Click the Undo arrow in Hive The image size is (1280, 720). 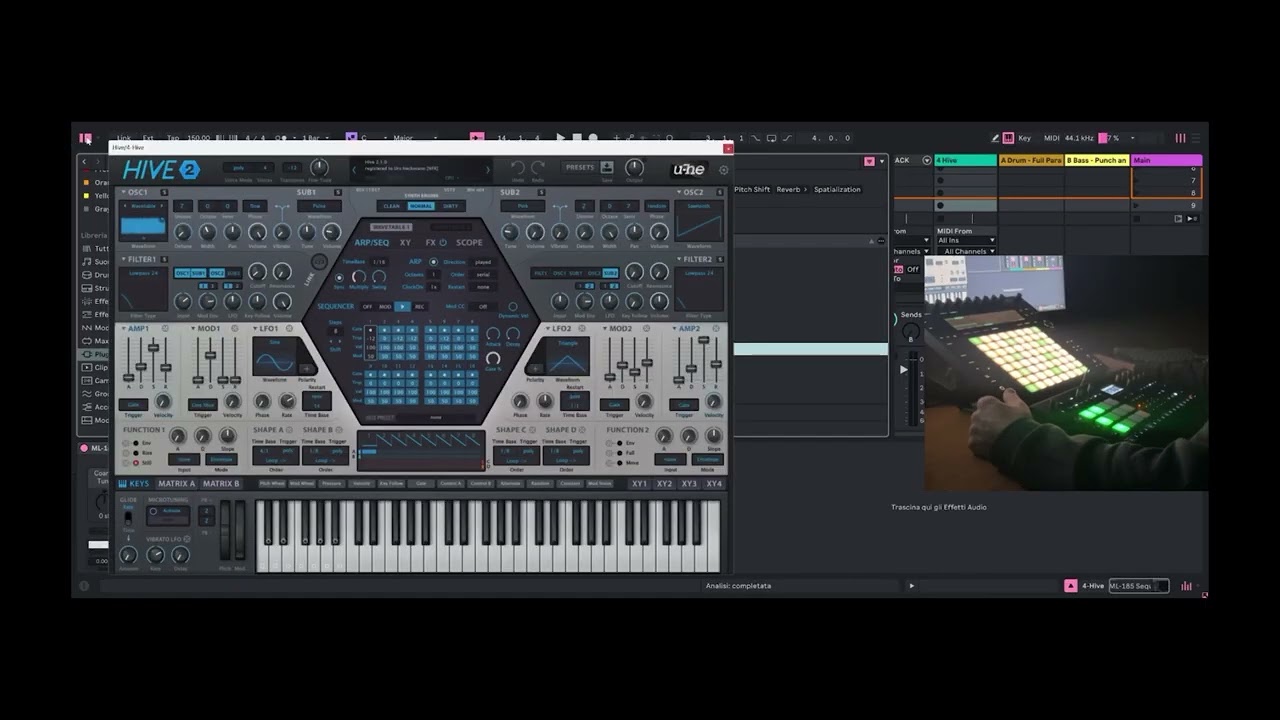click(x=517, y=167)
